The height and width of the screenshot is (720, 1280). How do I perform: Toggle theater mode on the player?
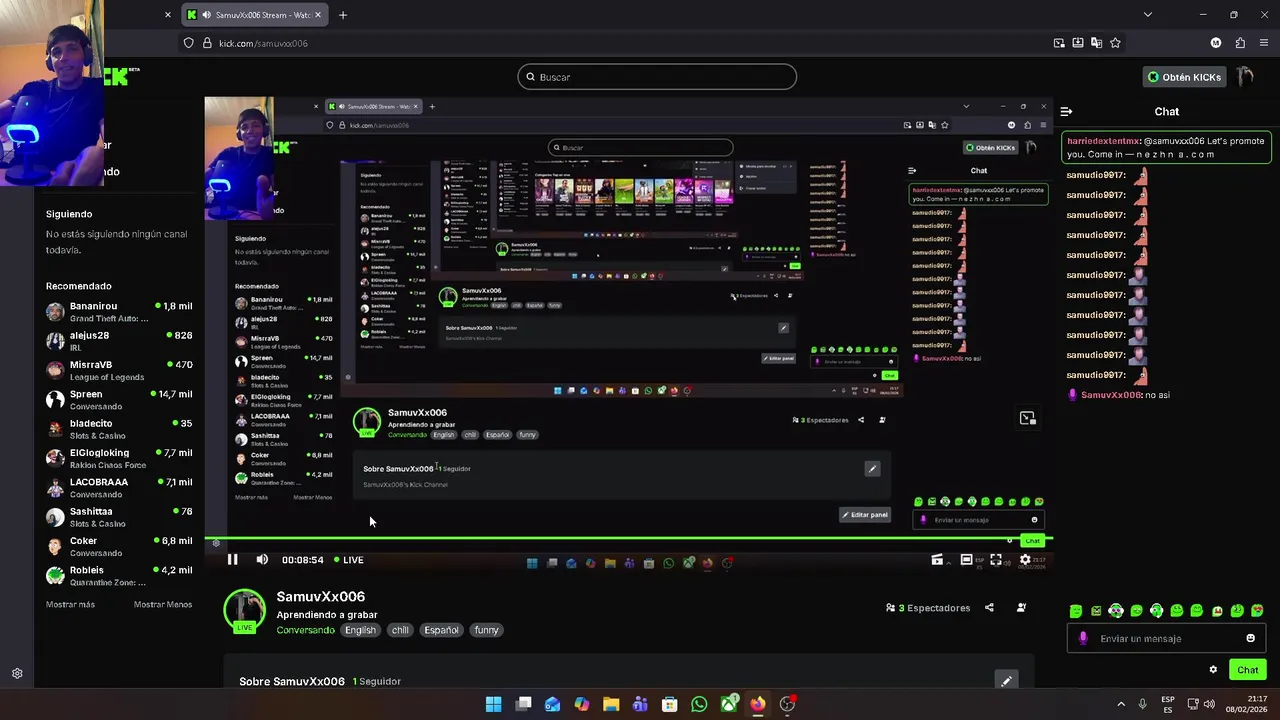[966, 560]
